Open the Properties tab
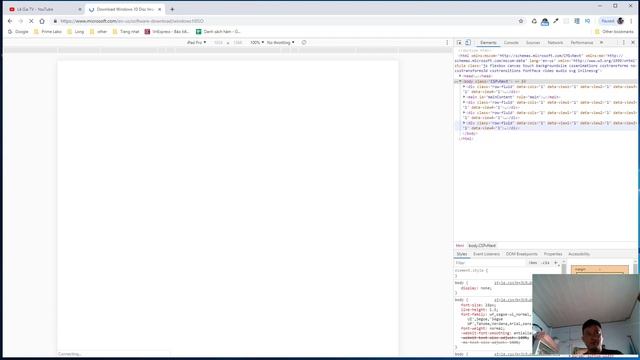Image resolution: width=640 pixels, height=360 pixels. click(553, 254)
